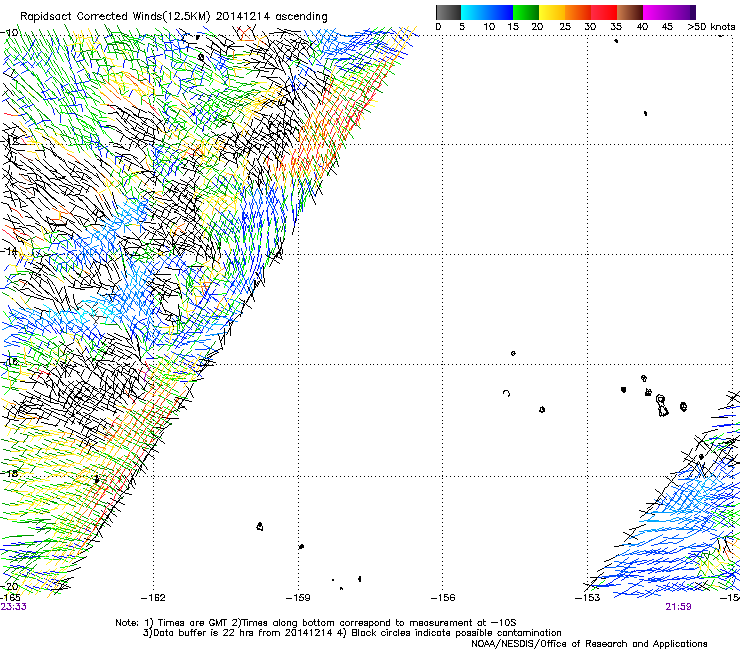The height and width of the screenshot is (650, 740).
Task: Click the longitude label '-156'
Action: coord(443,598)
